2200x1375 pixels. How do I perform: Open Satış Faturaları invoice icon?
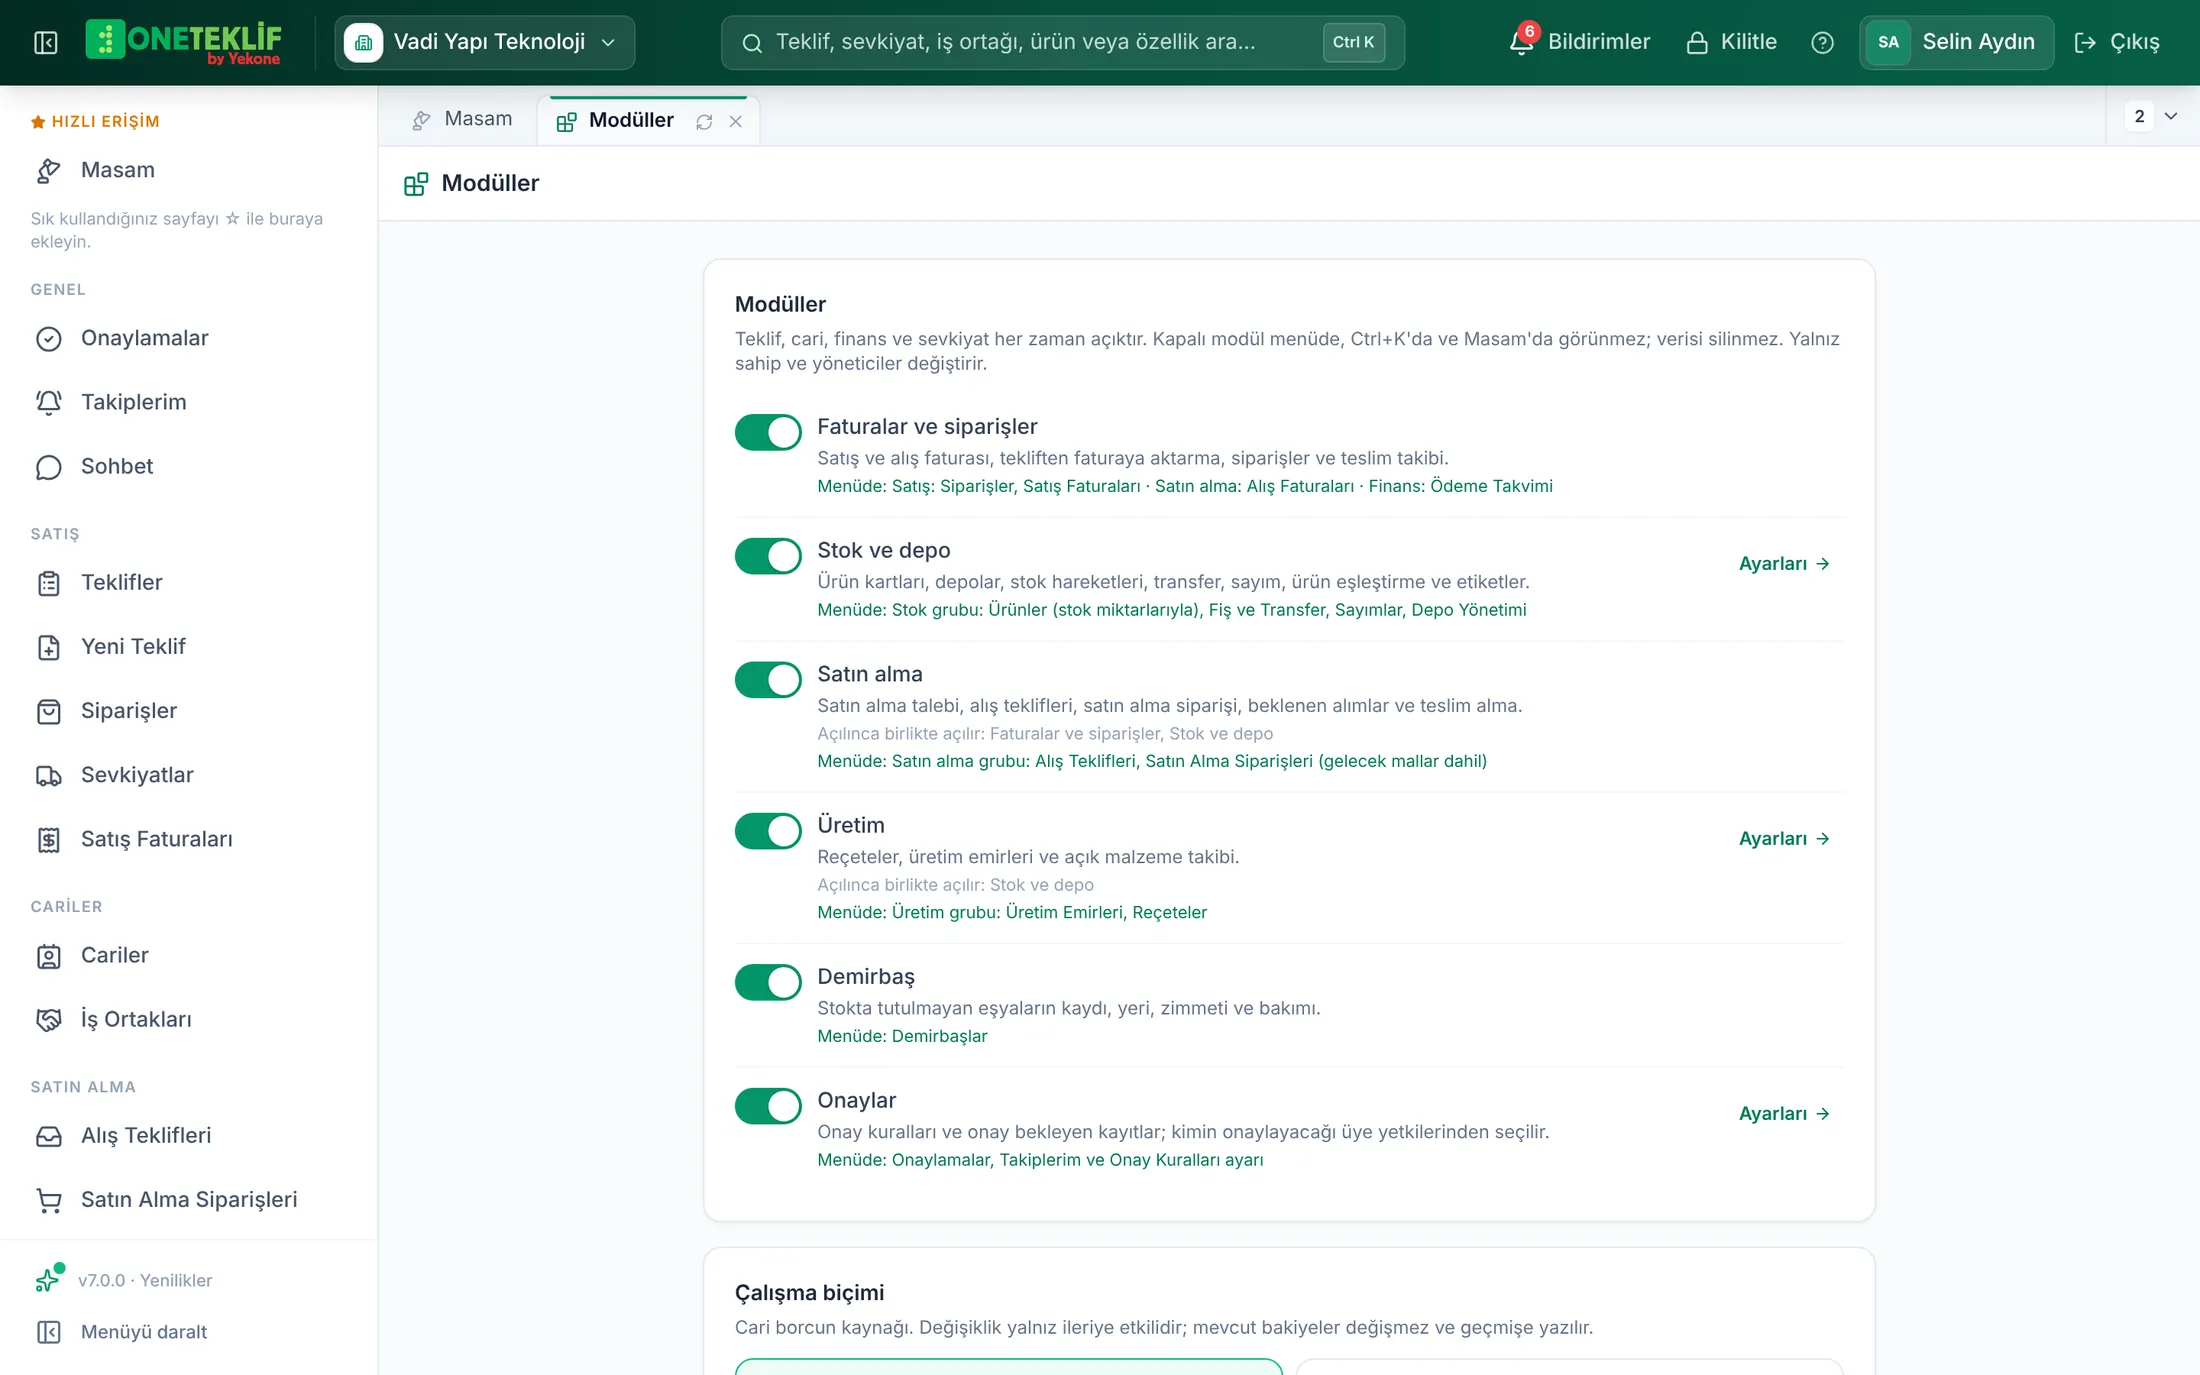point(49,839)
